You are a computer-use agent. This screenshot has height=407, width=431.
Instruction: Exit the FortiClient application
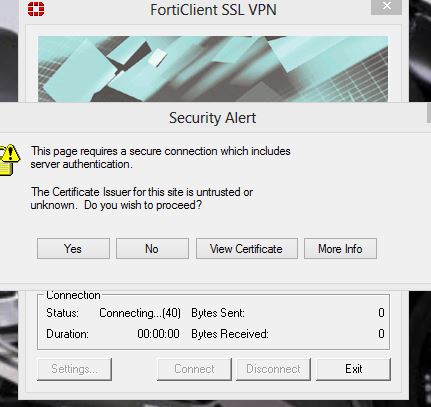[x=353, y=369]
